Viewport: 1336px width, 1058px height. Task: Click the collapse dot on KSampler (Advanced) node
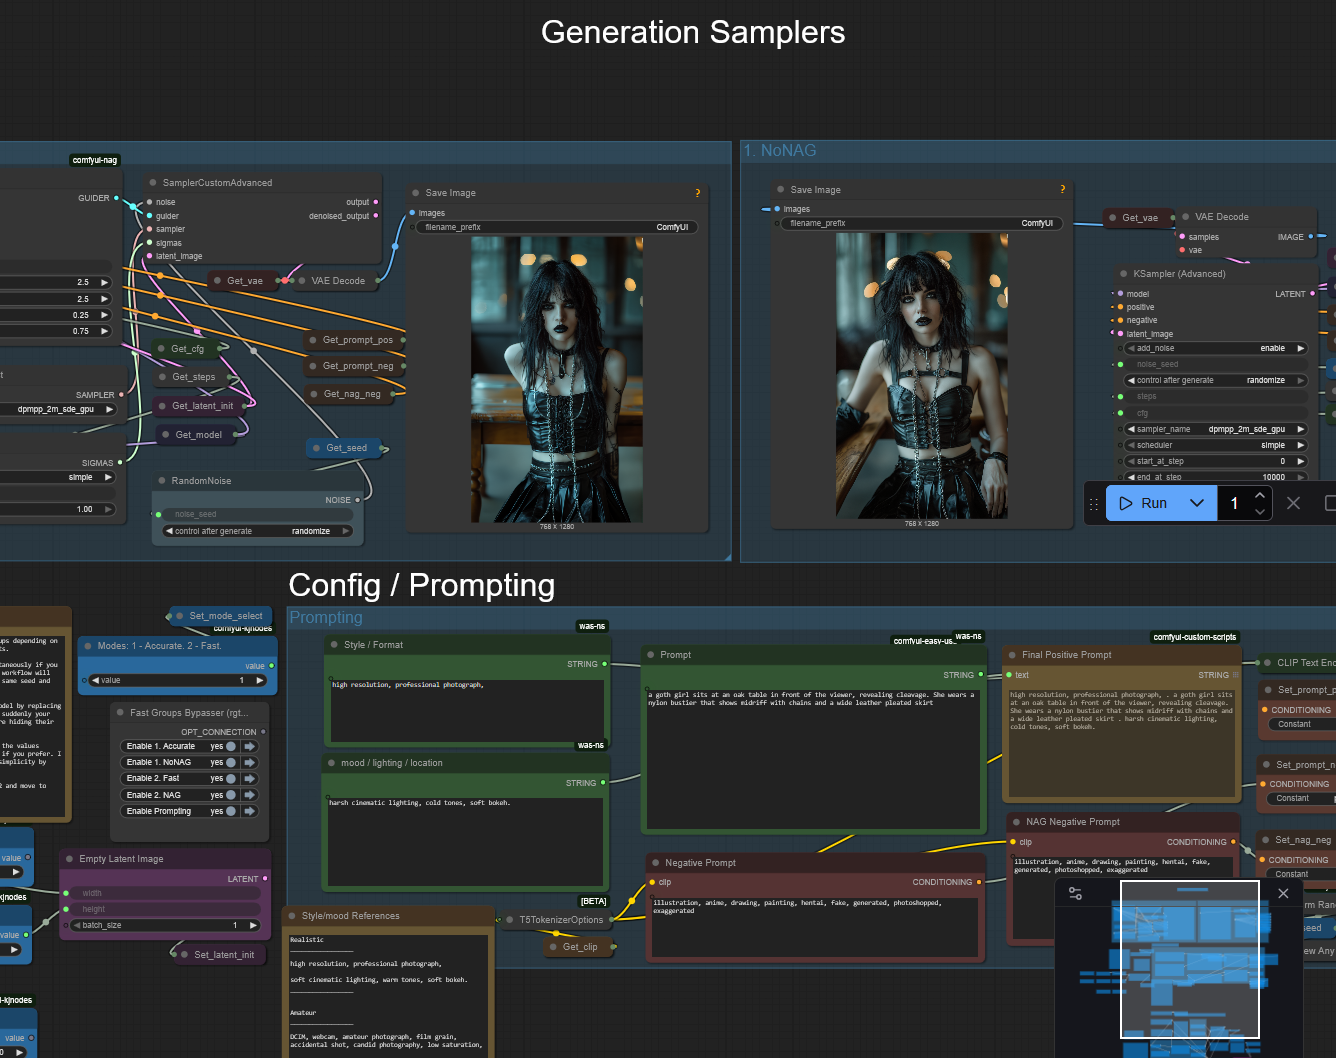click(1123, 274)
